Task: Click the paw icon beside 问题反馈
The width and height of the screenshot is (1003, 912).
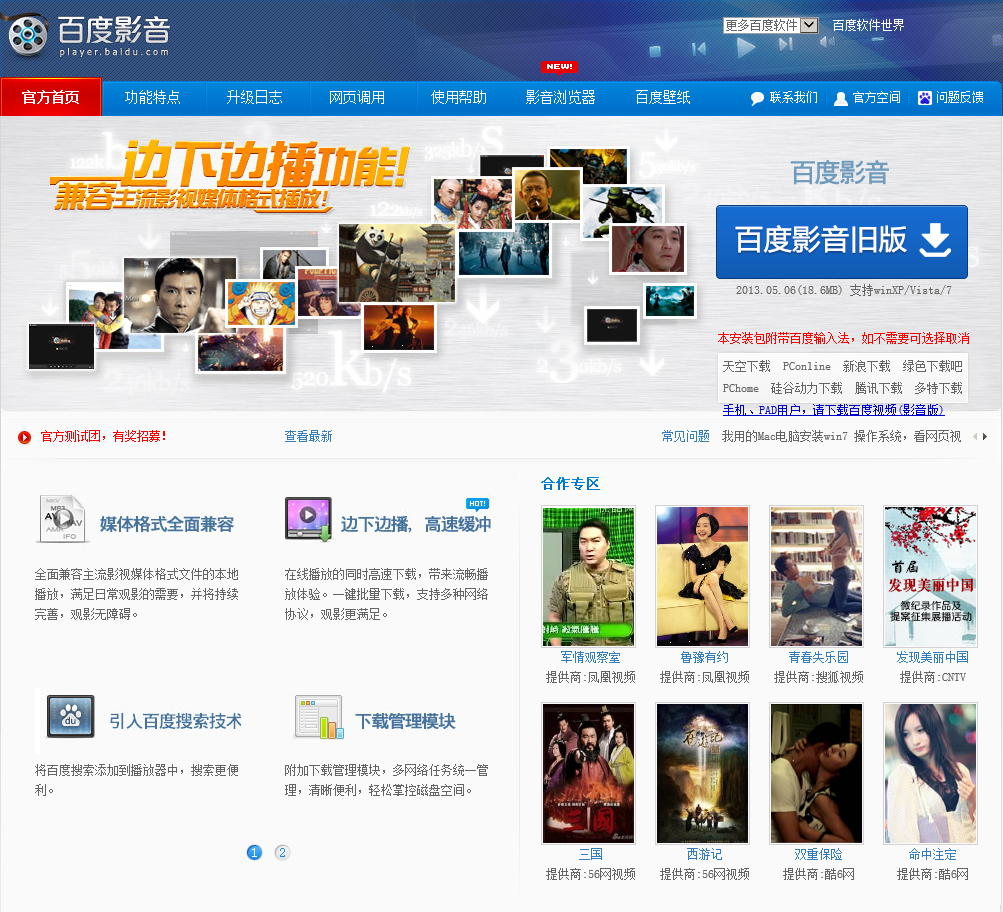Action: pos(925,98)
